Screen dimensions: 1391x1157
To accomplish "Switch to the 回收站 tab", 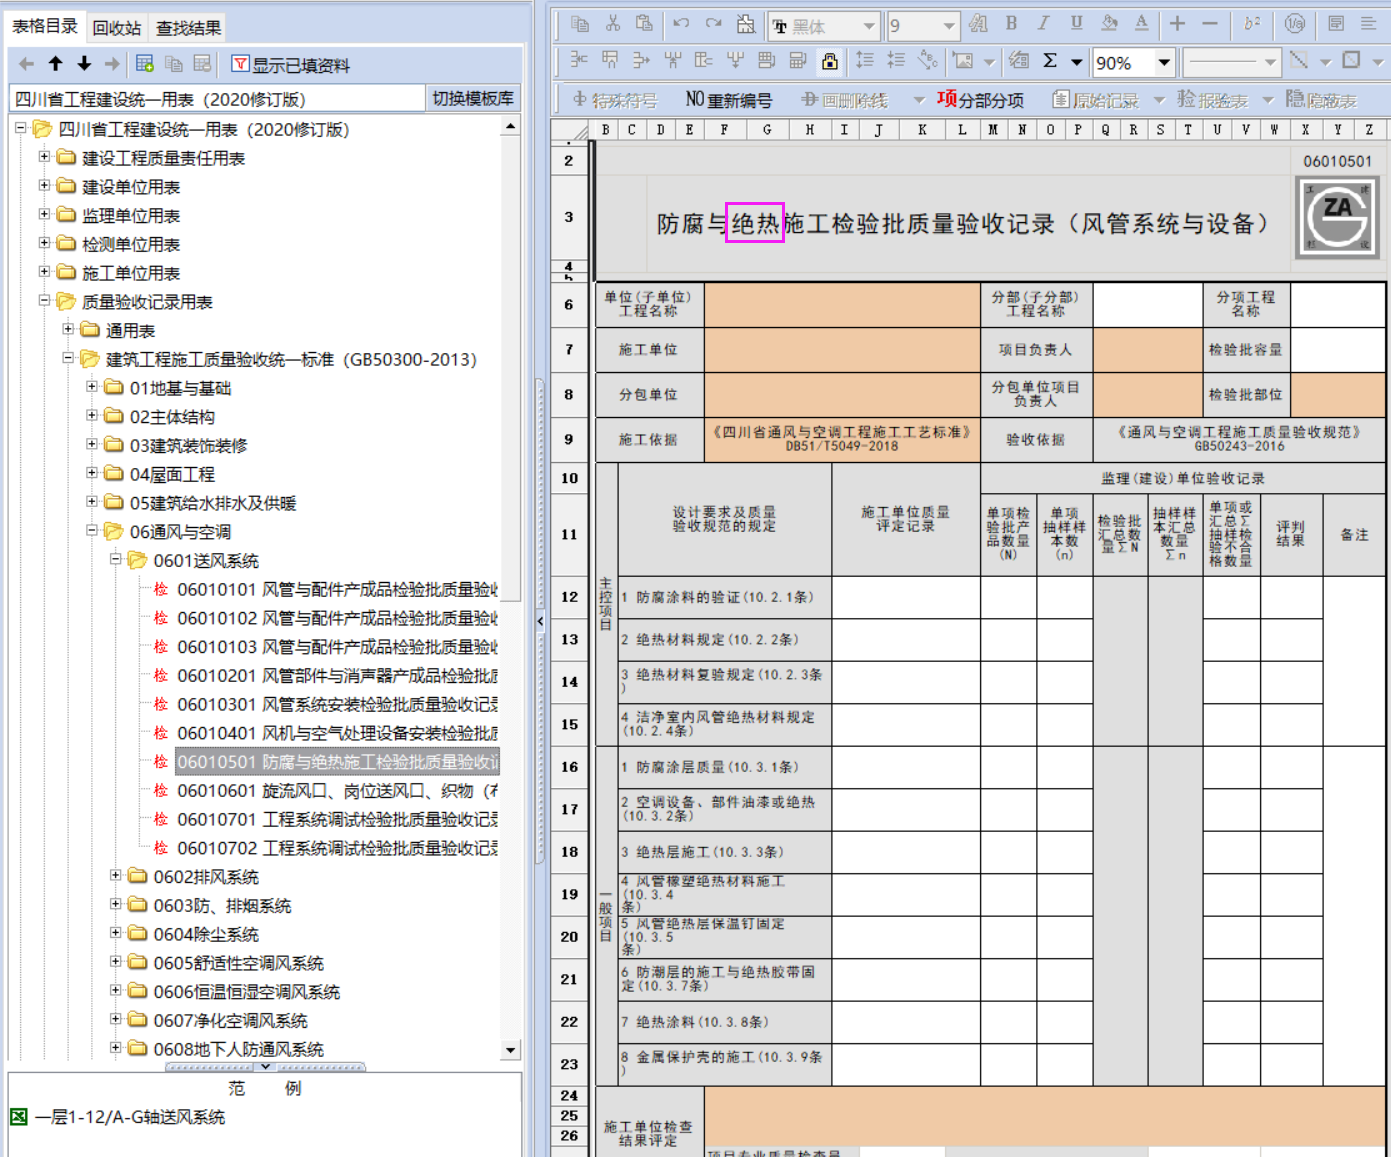I will pyautogui.click(x=117, y=28).
